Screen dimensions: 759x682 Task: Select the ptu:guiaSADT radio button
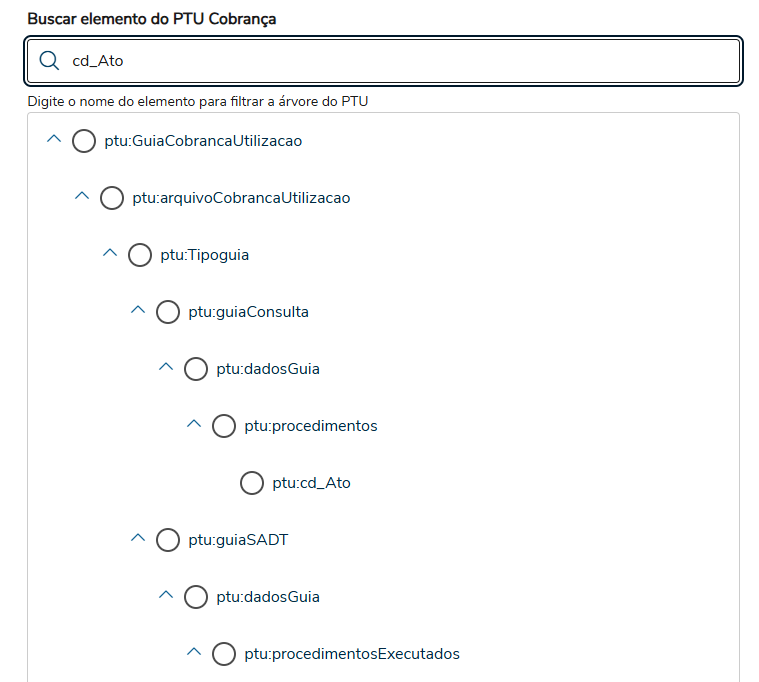(168, 540)
